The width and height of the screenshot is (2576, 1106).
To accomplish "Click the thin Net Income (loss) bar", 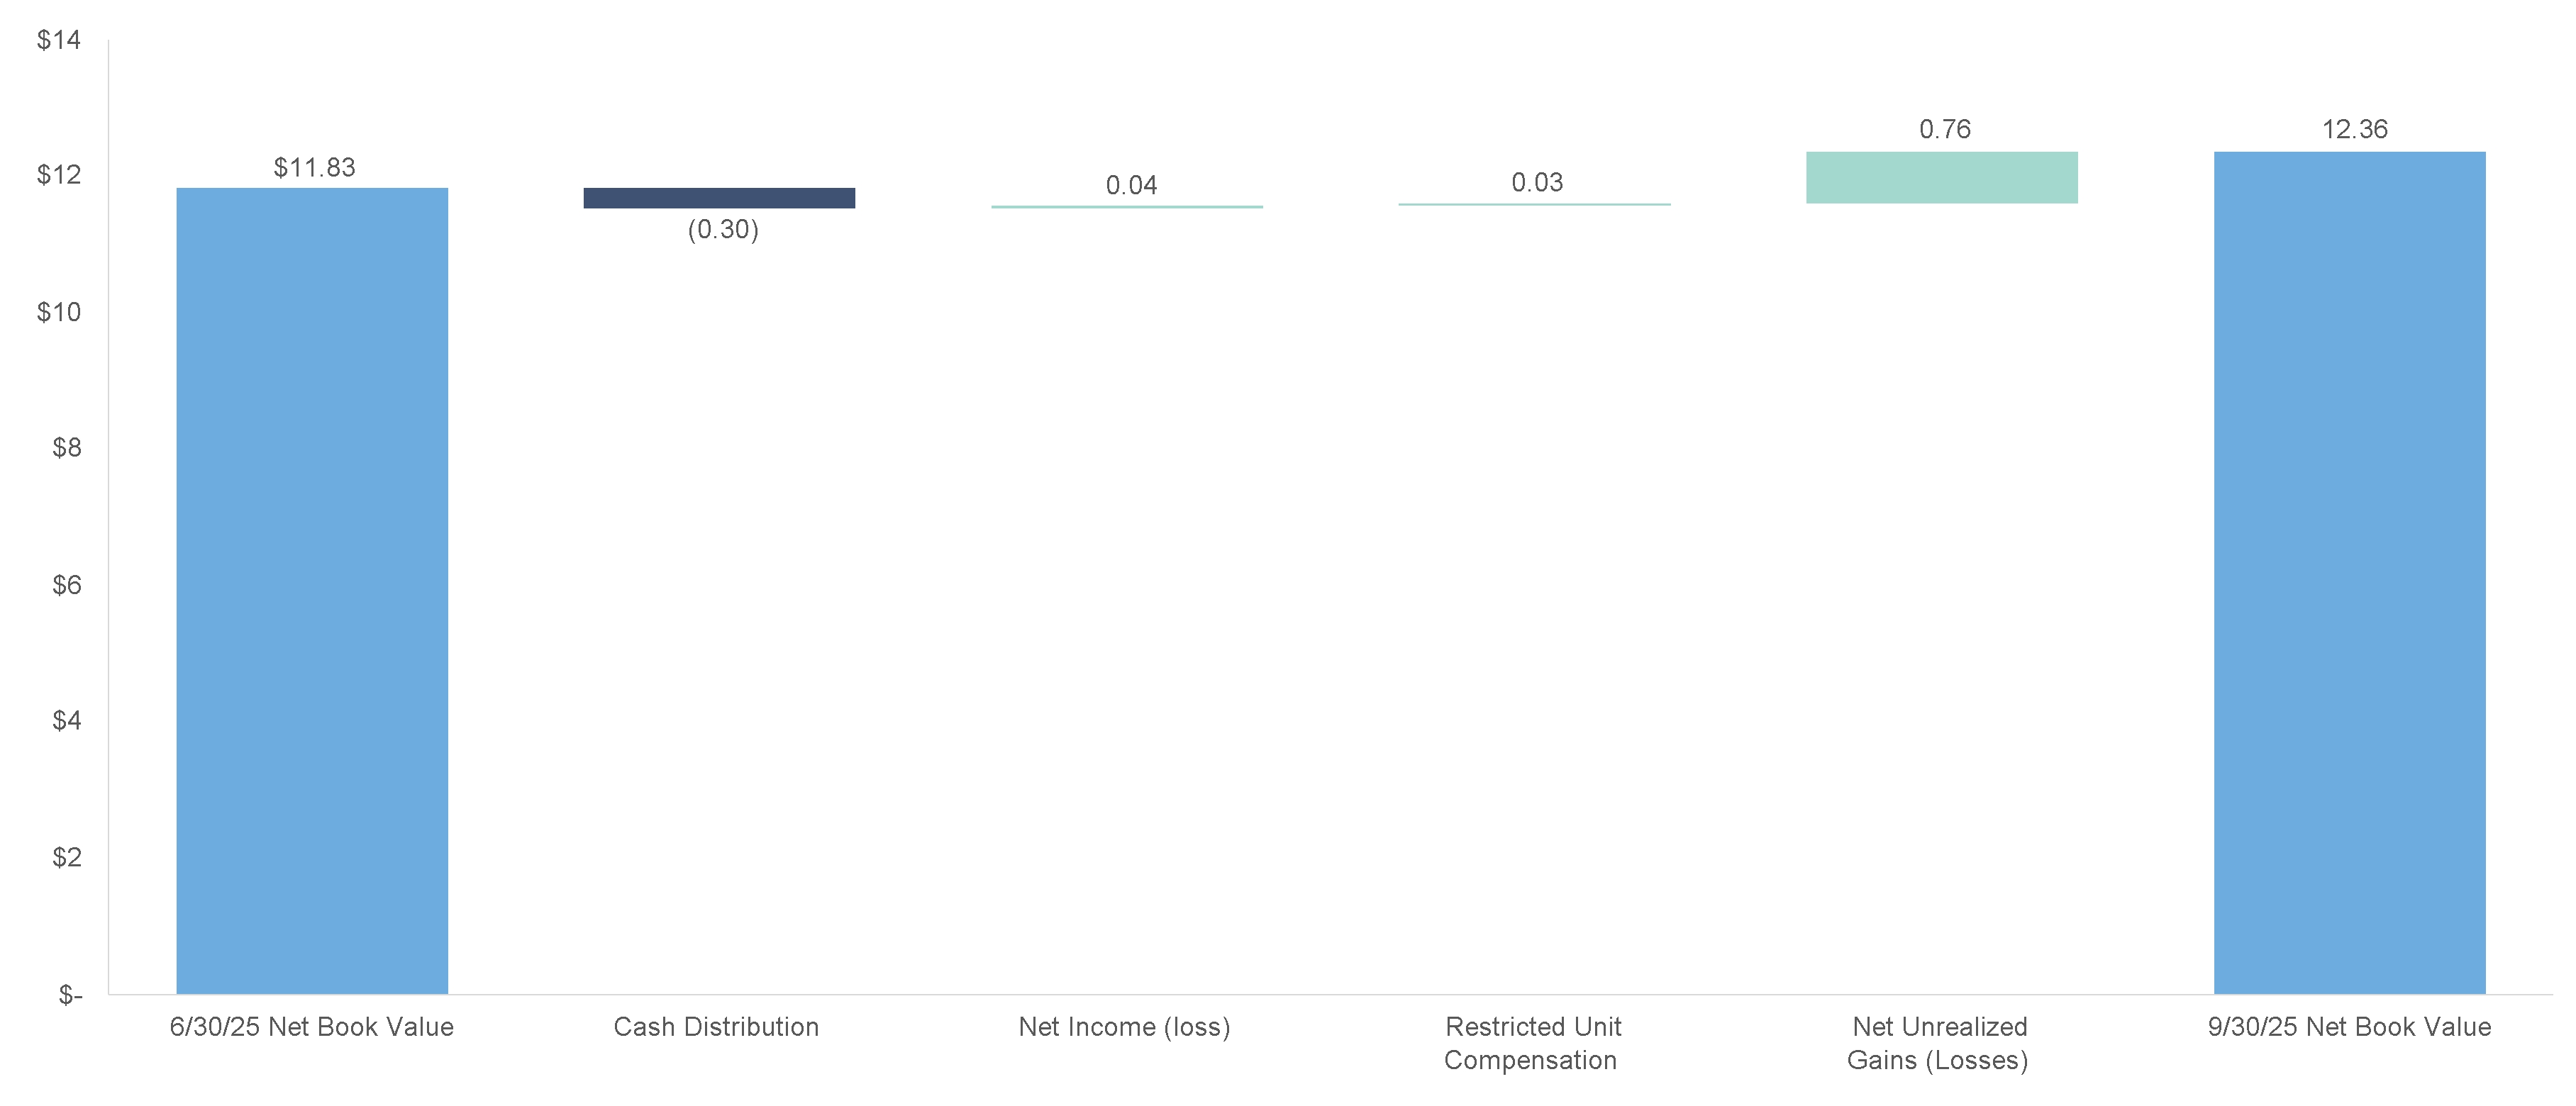I will [1127, 207].
